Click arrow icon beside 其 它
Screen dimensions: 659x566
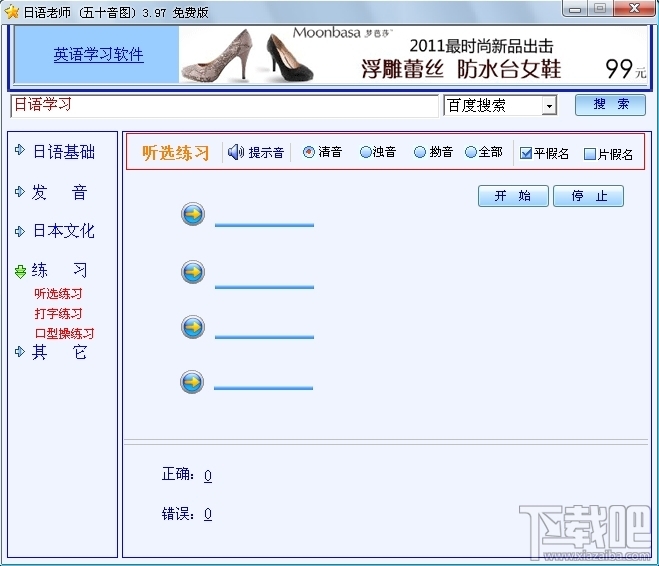(19, 351)
